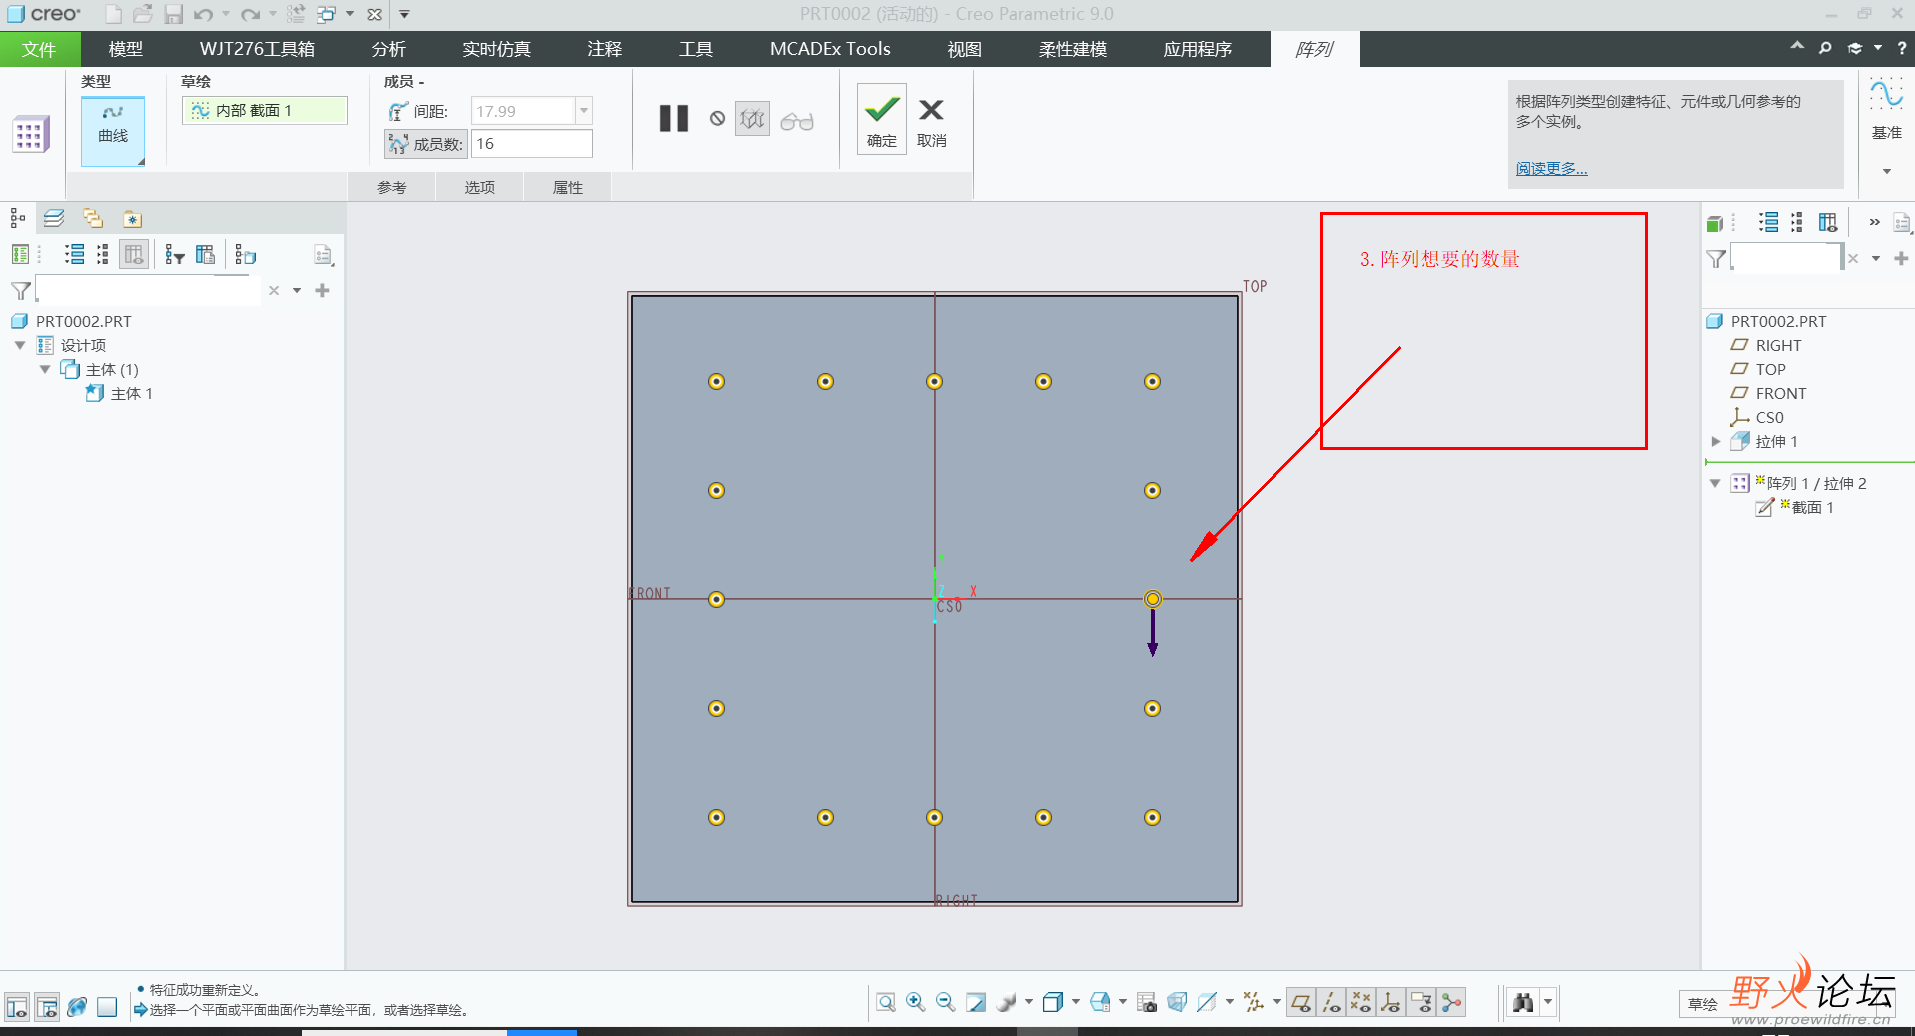Collapse the 设计项 tree node
Screen dimensions: 1915x1036
click(x=20, y=345)
